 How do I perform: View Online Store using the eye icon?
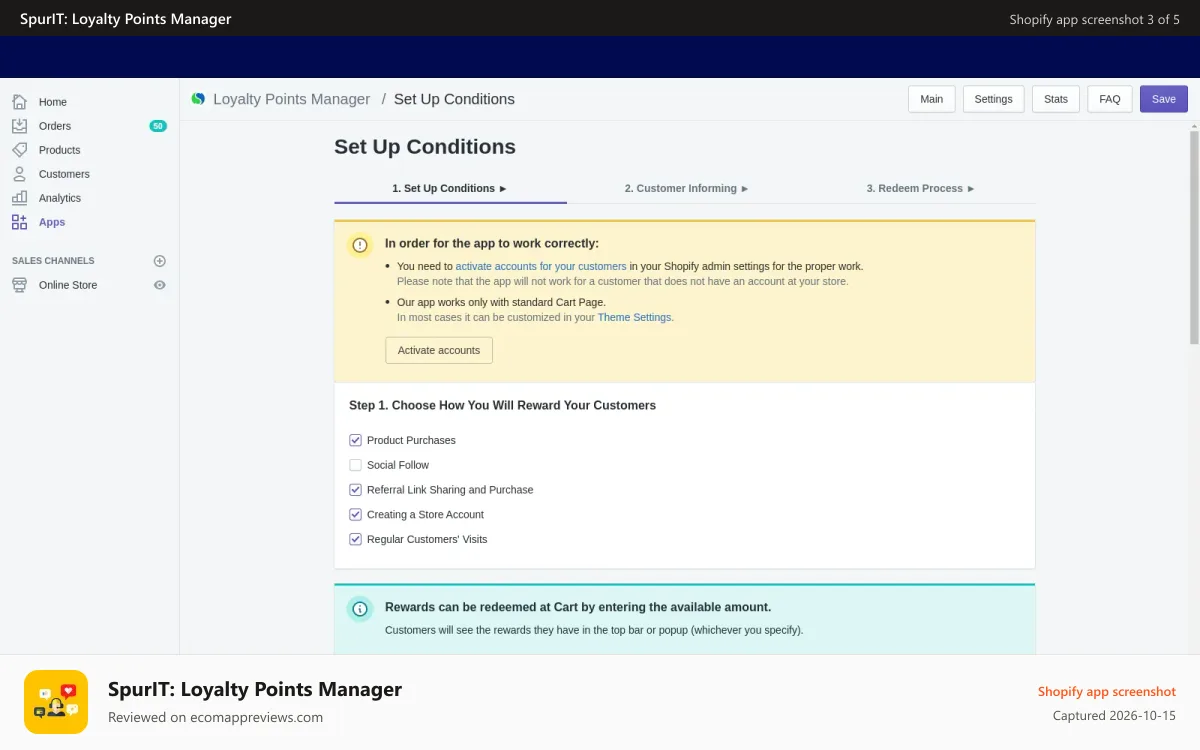(x=159, y=285)
